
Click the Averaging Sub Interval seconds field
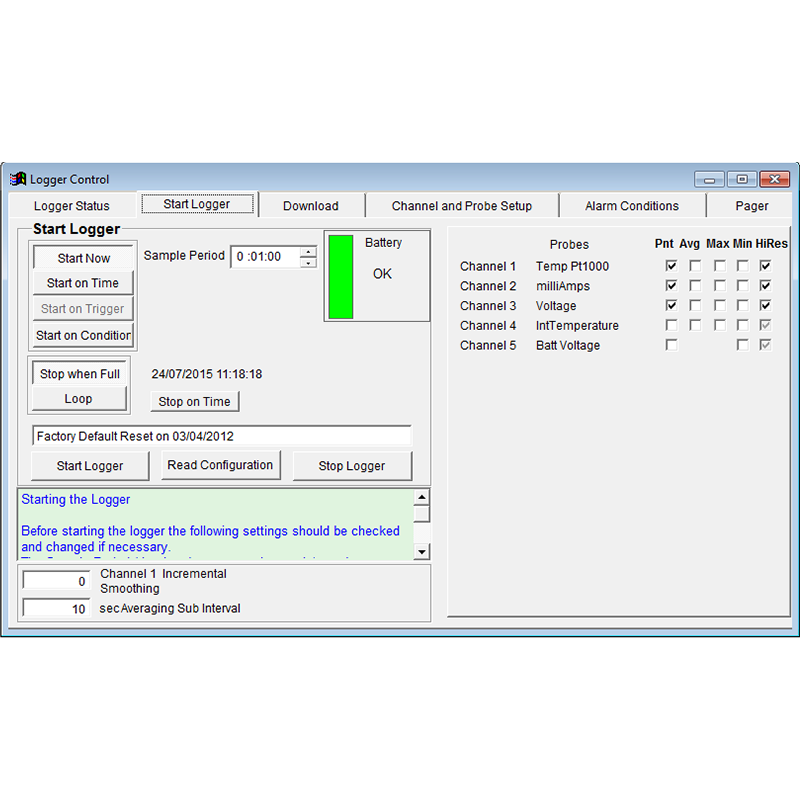click(57, 609)
